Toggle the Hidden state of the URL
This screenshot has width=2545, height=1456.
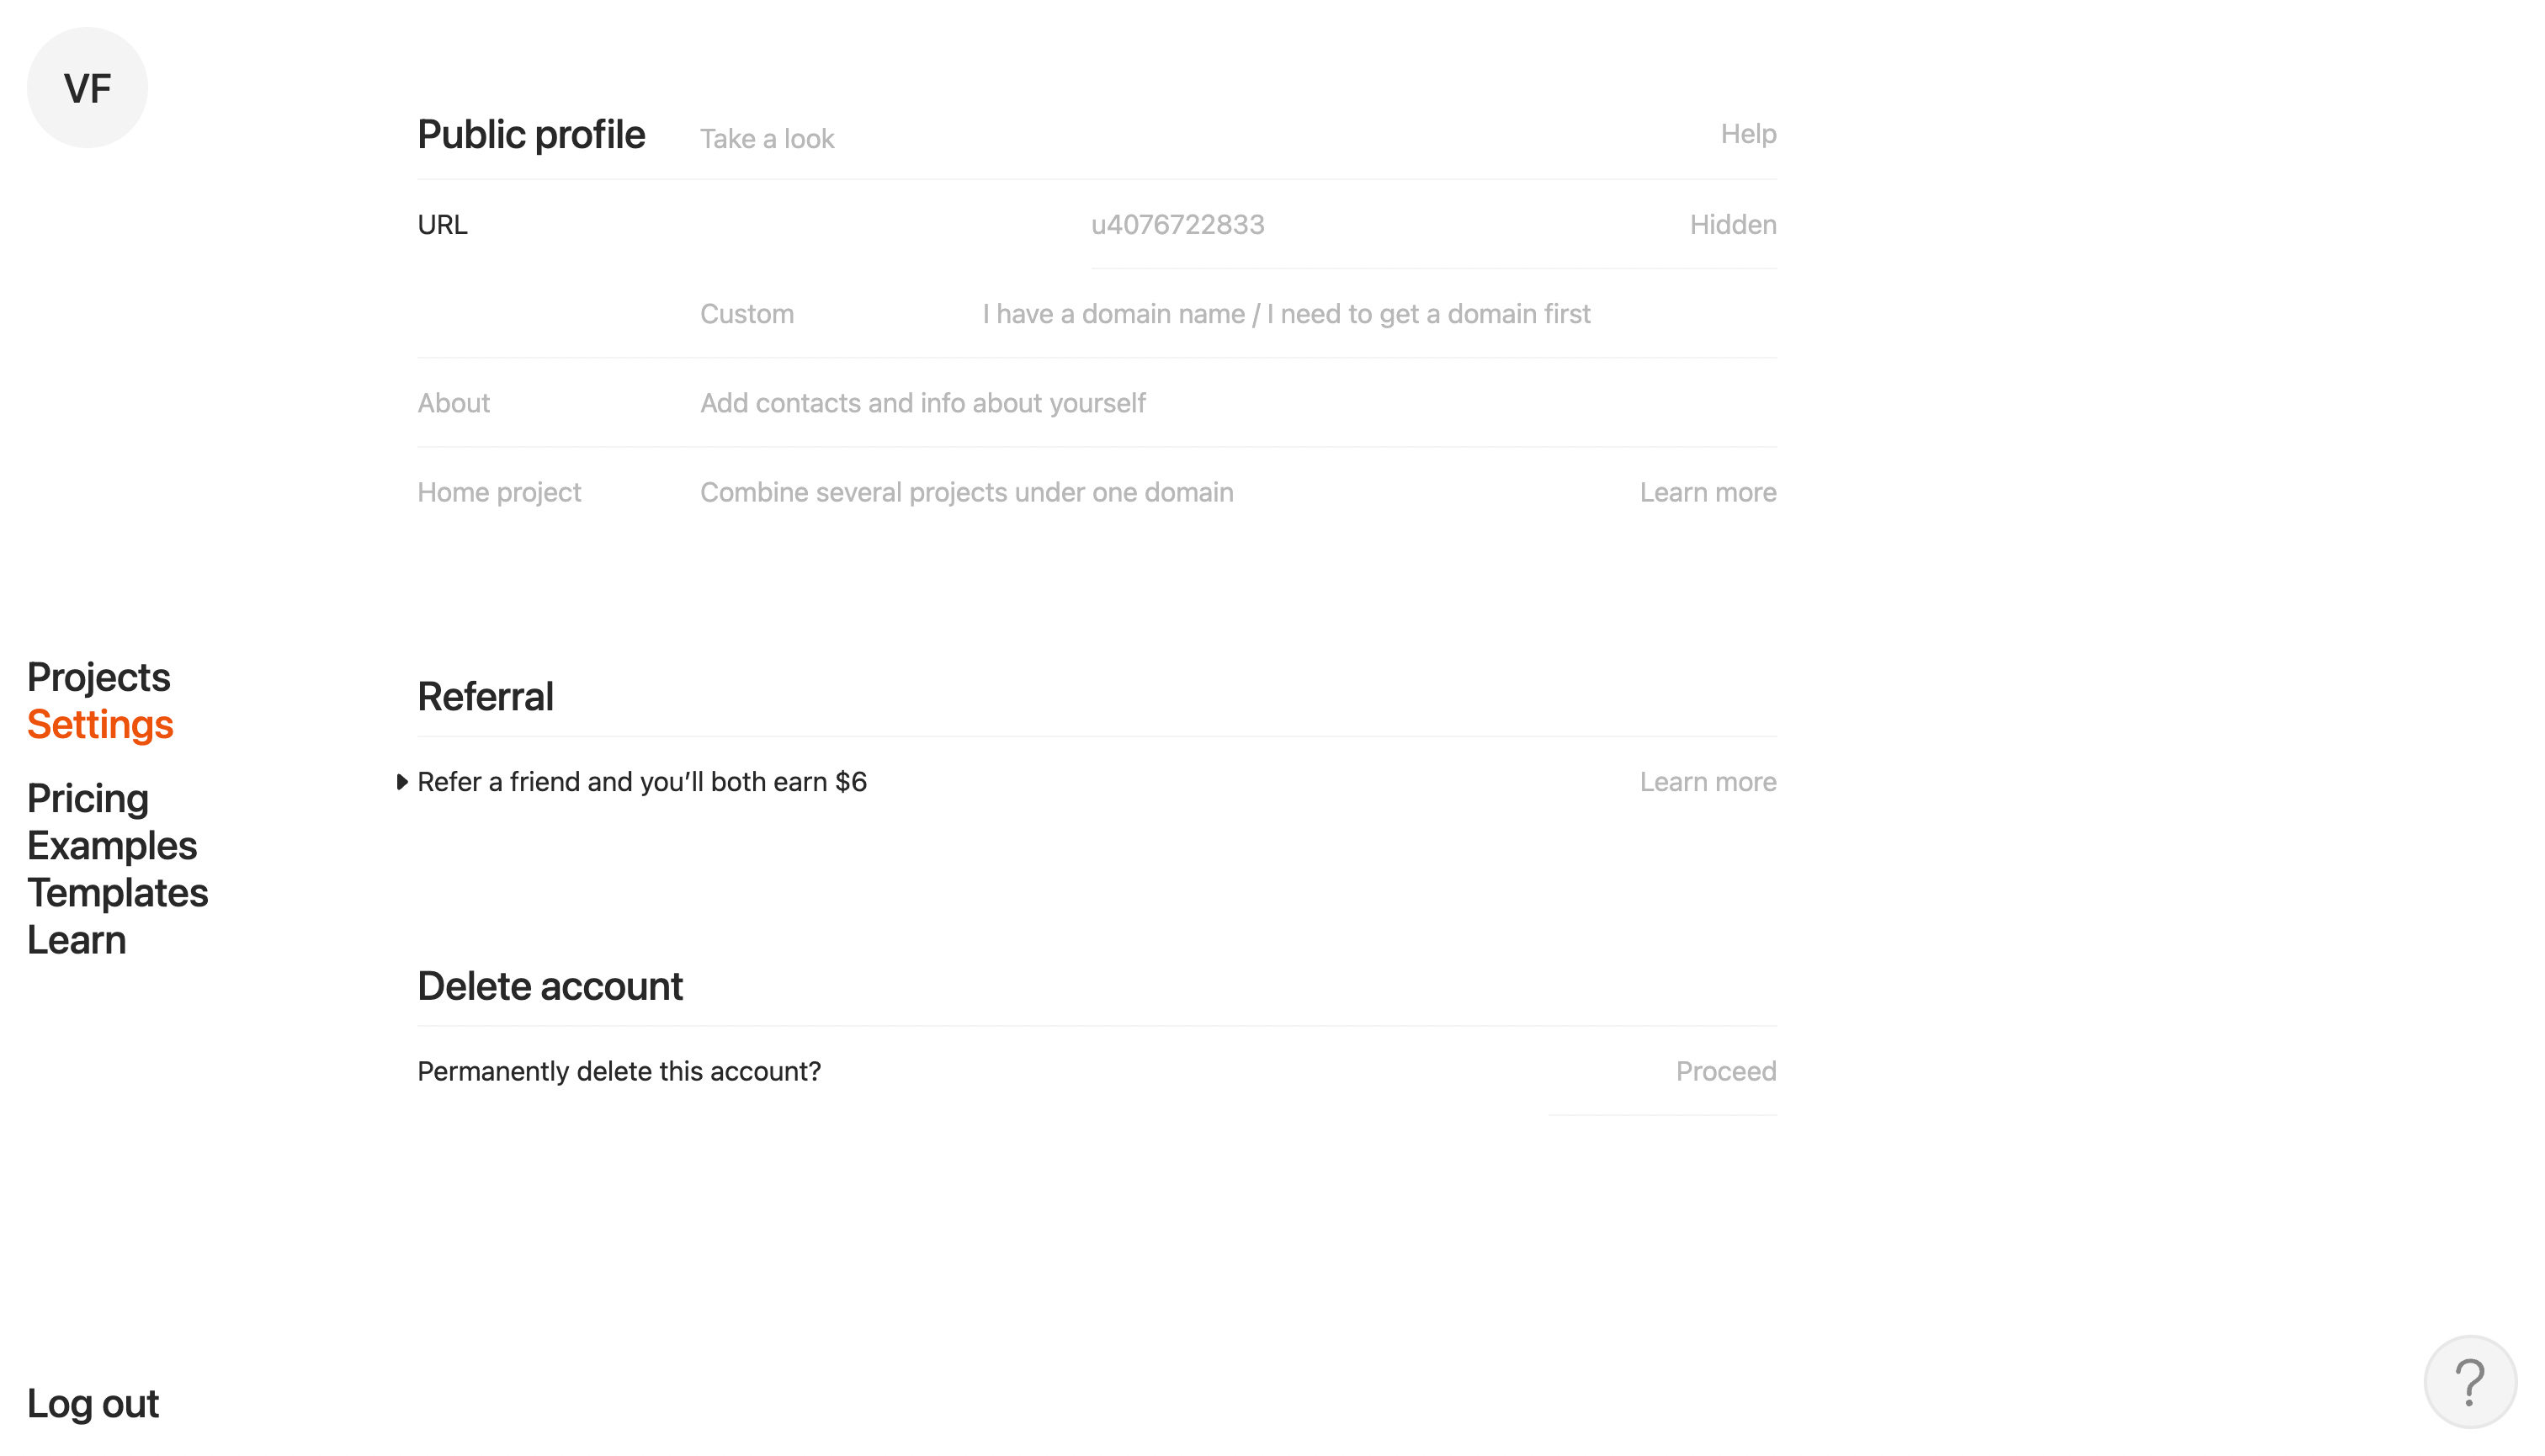(1732, 224)
